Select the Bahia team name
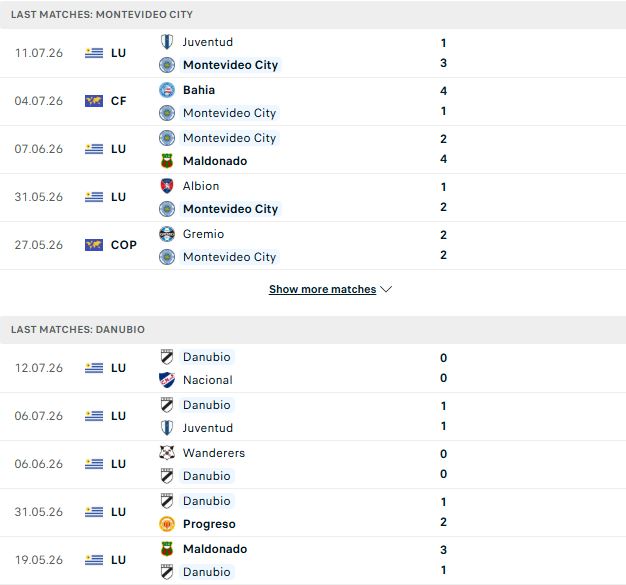This screenshot has width=626, height=585. [x=199, y=90]
